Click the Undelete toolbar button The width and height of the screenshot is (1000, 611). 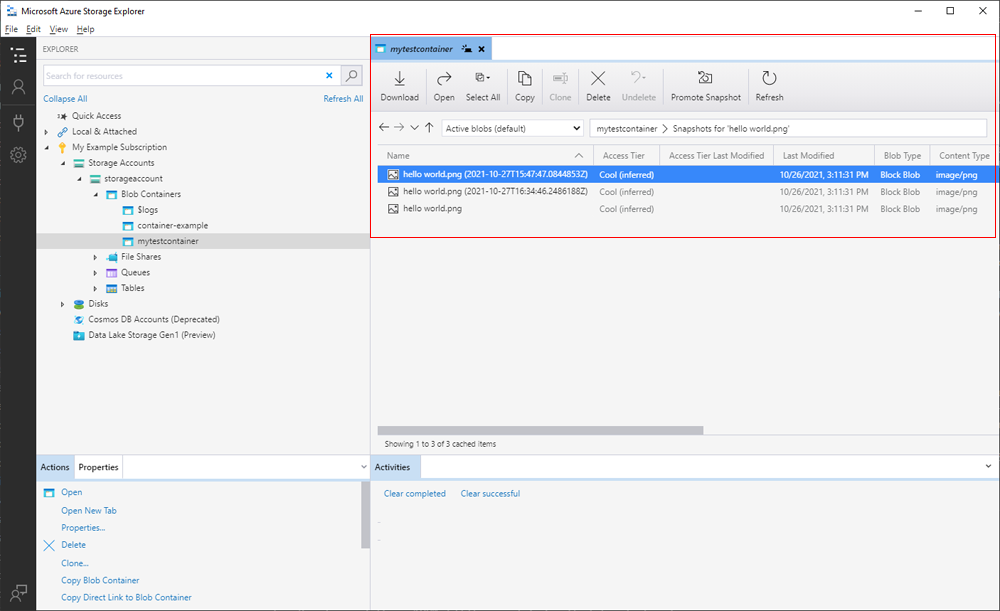coord(638,85)
